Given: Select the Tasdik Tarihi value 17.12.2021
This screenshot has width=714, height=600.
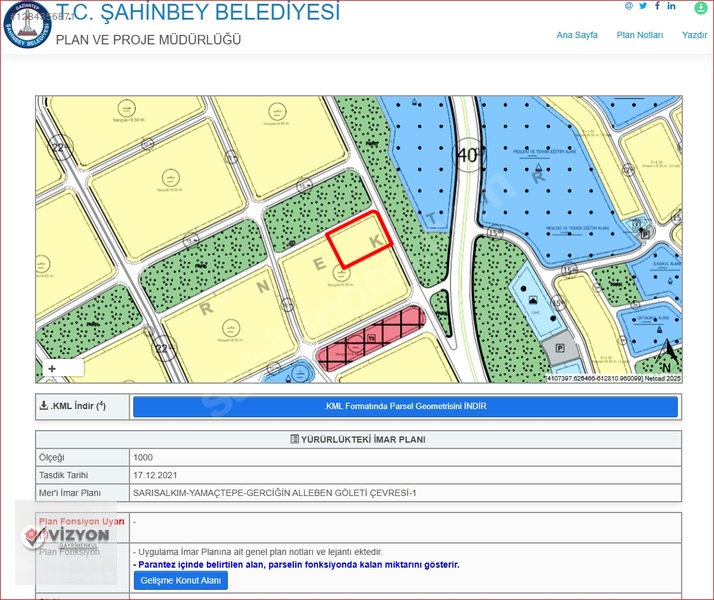Looking at the screenshot, I should click(x=155, y=475).
